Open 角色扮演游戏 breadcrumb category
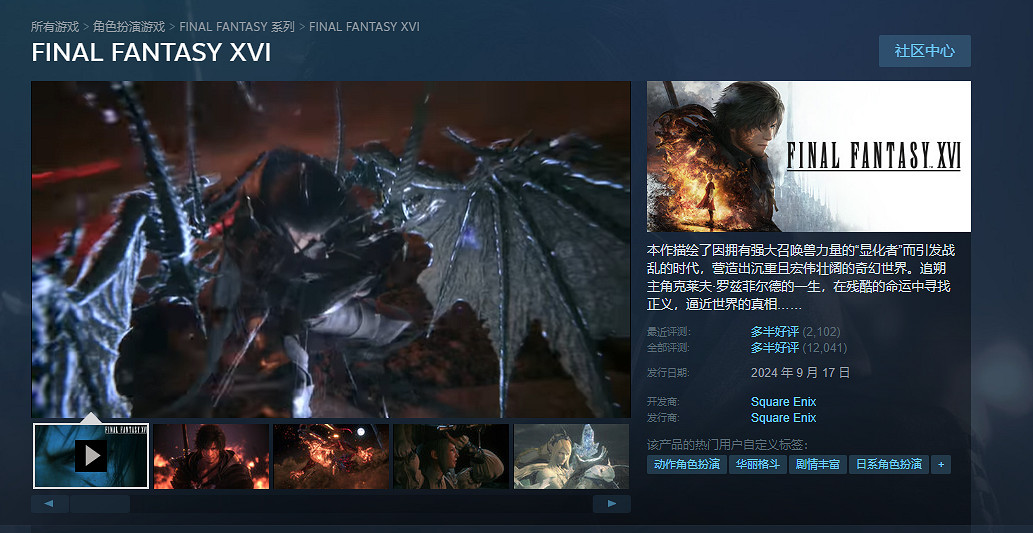The width and height of the screenshot is (1033, 533). coord(129,26)
